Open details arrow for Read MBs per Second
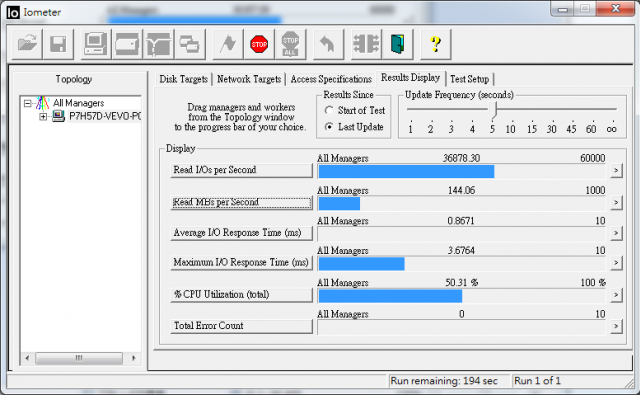The image size is (640, 395). [x=616, y=202]
